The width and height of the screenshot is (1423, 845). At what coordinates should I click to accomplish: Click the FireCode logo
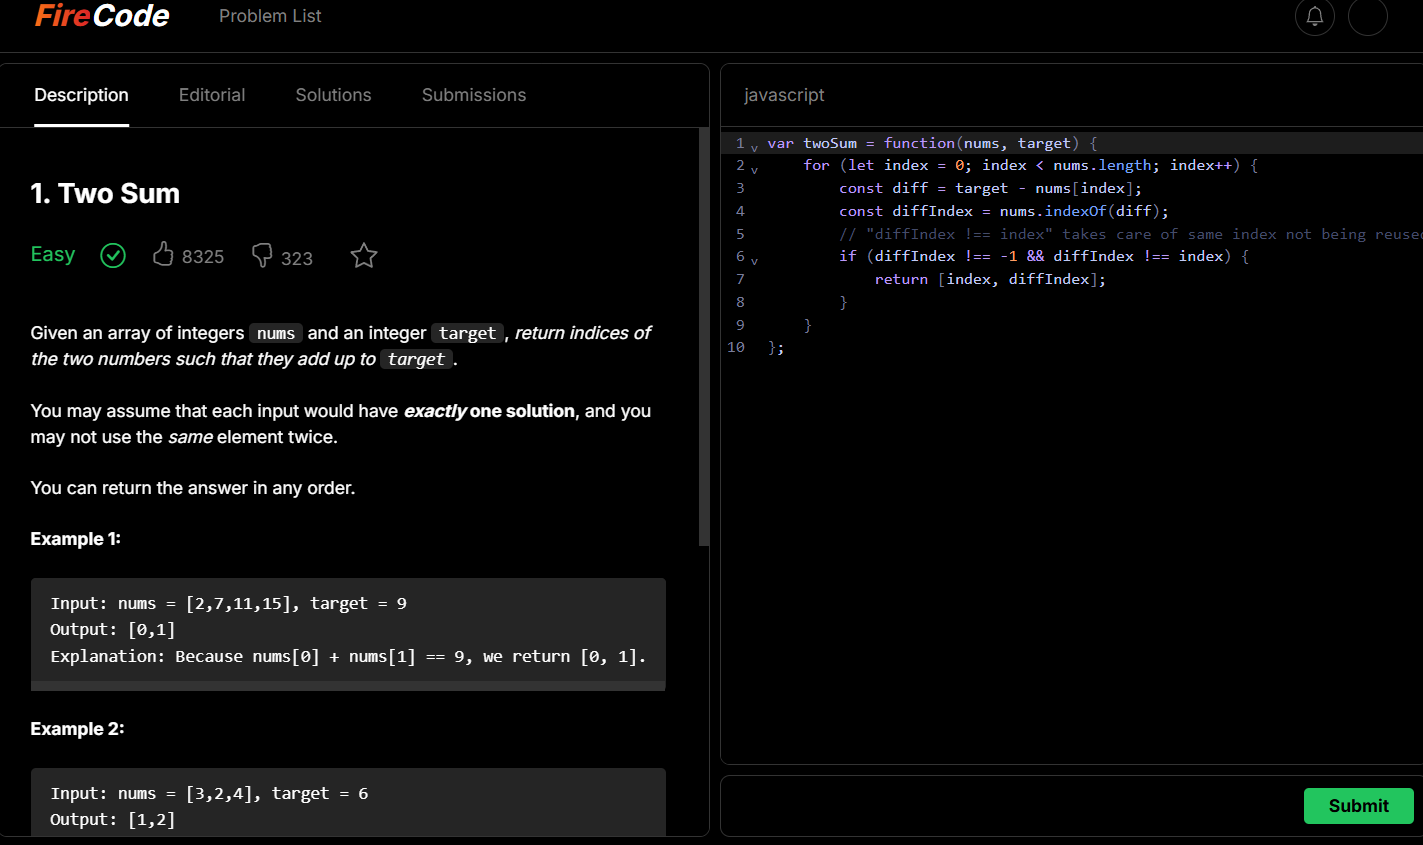(x=100, y=16)
